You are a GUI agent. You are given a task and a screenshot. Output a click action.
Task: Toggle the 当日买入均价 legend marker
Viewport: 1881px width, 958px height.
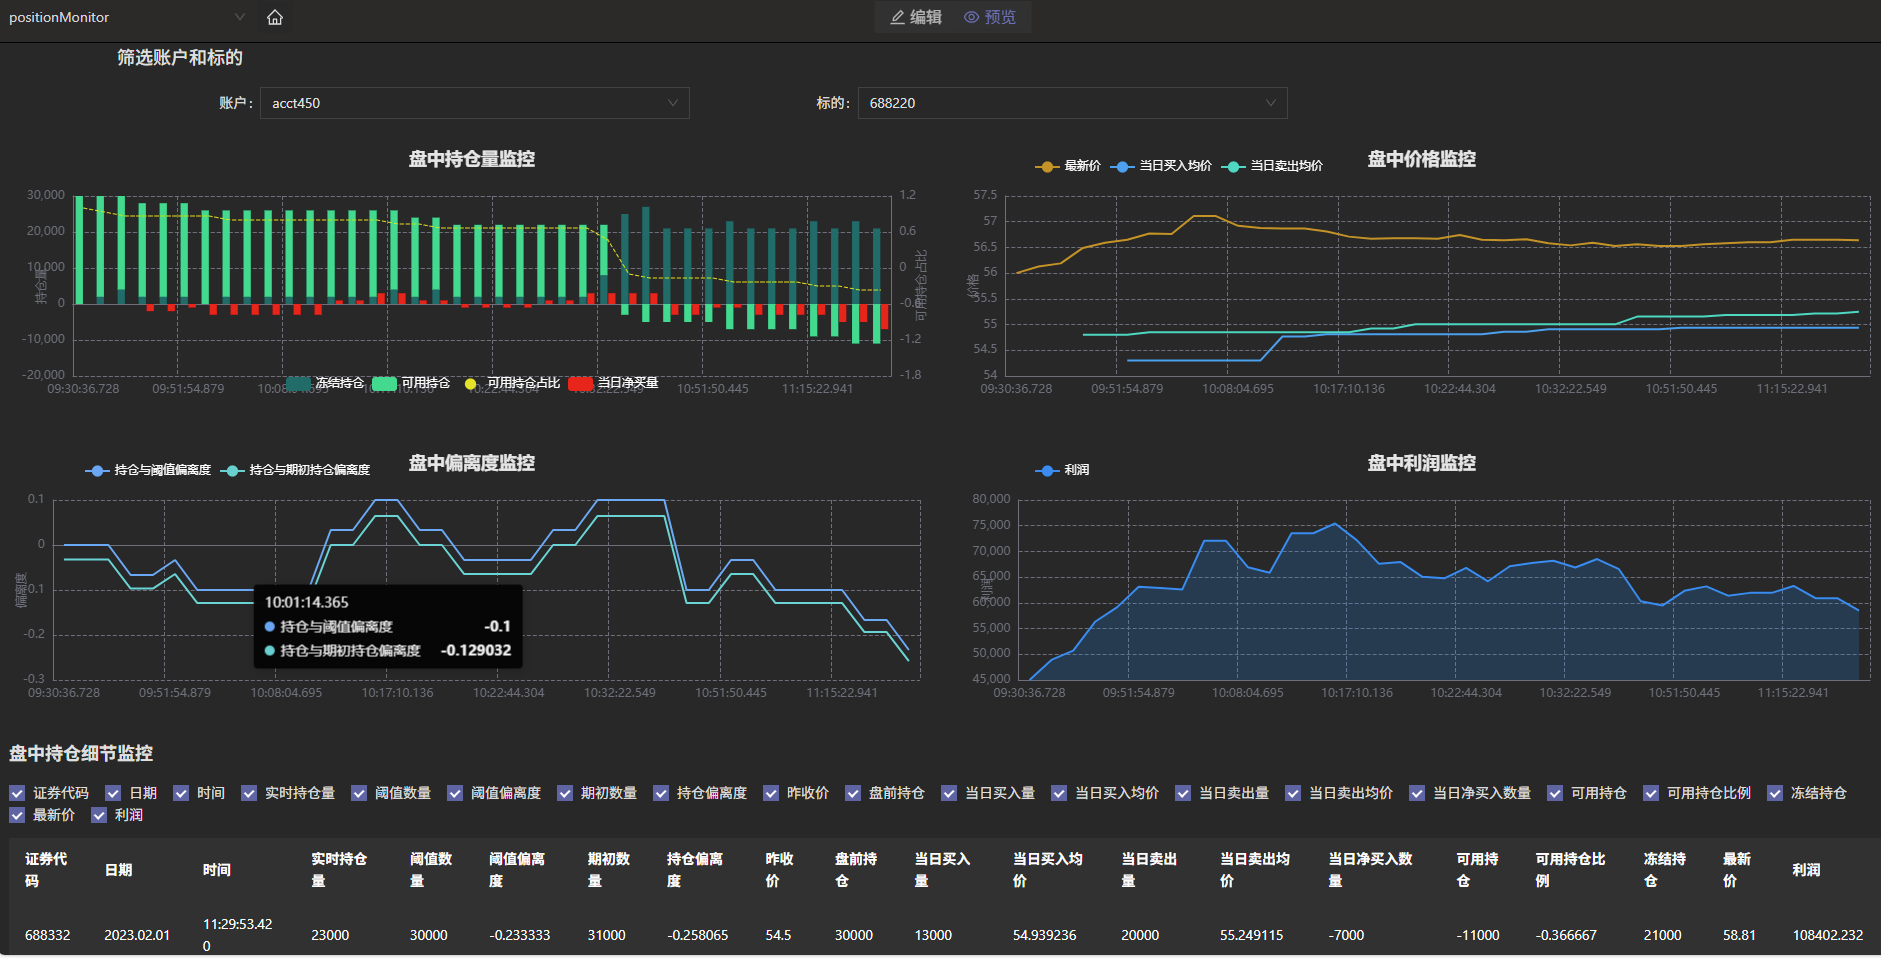click(x=1122, y=166)
